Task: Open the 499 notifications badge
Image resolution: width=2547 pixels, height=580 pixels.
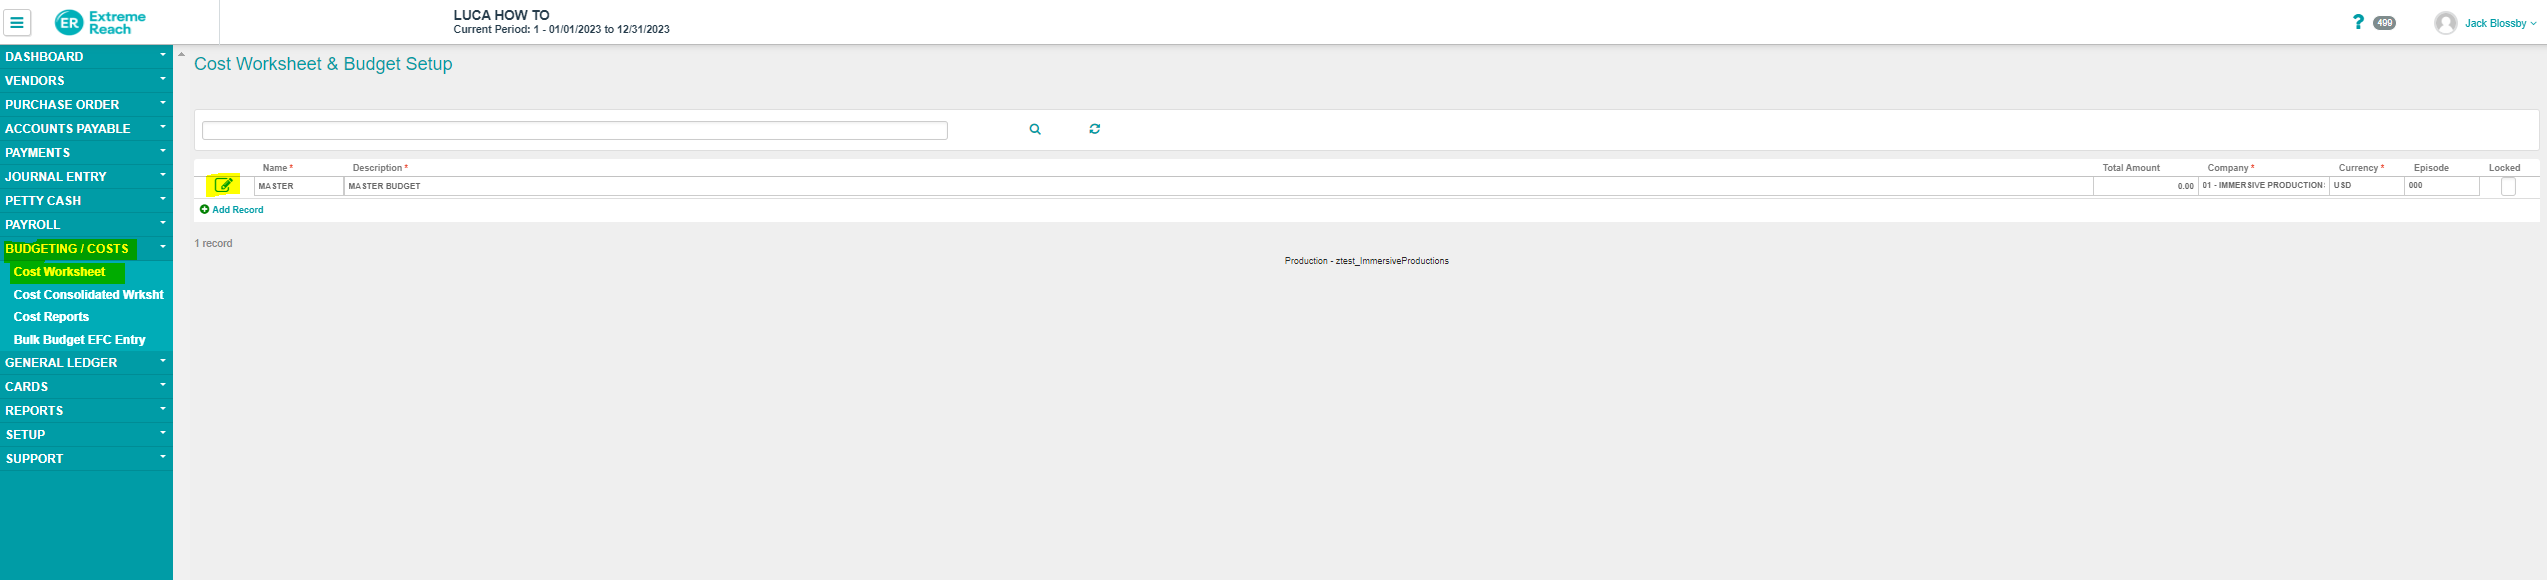Action: (x=2385, y=23)
